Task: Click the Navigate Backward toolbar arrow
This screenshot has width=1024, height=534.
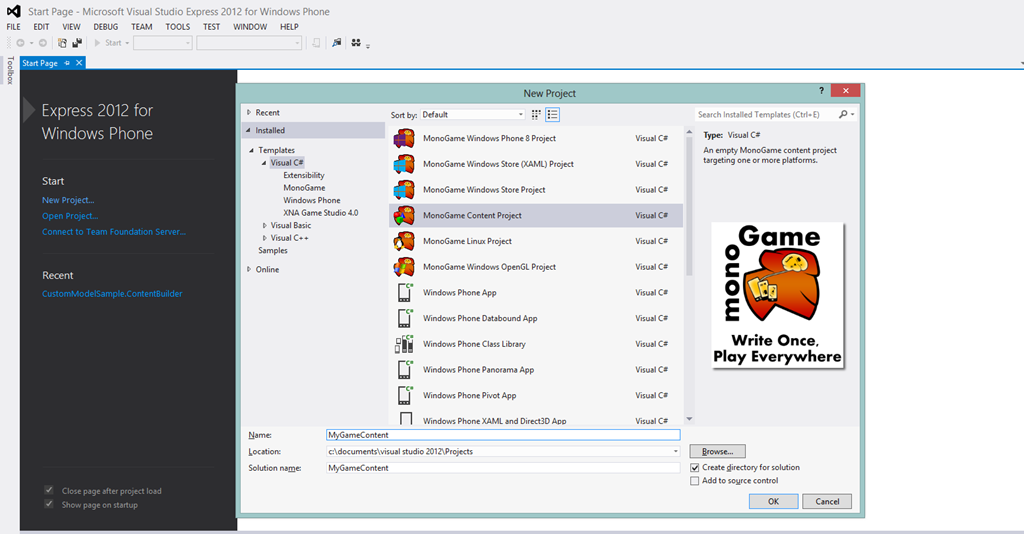Action: (x=21, y=43)
